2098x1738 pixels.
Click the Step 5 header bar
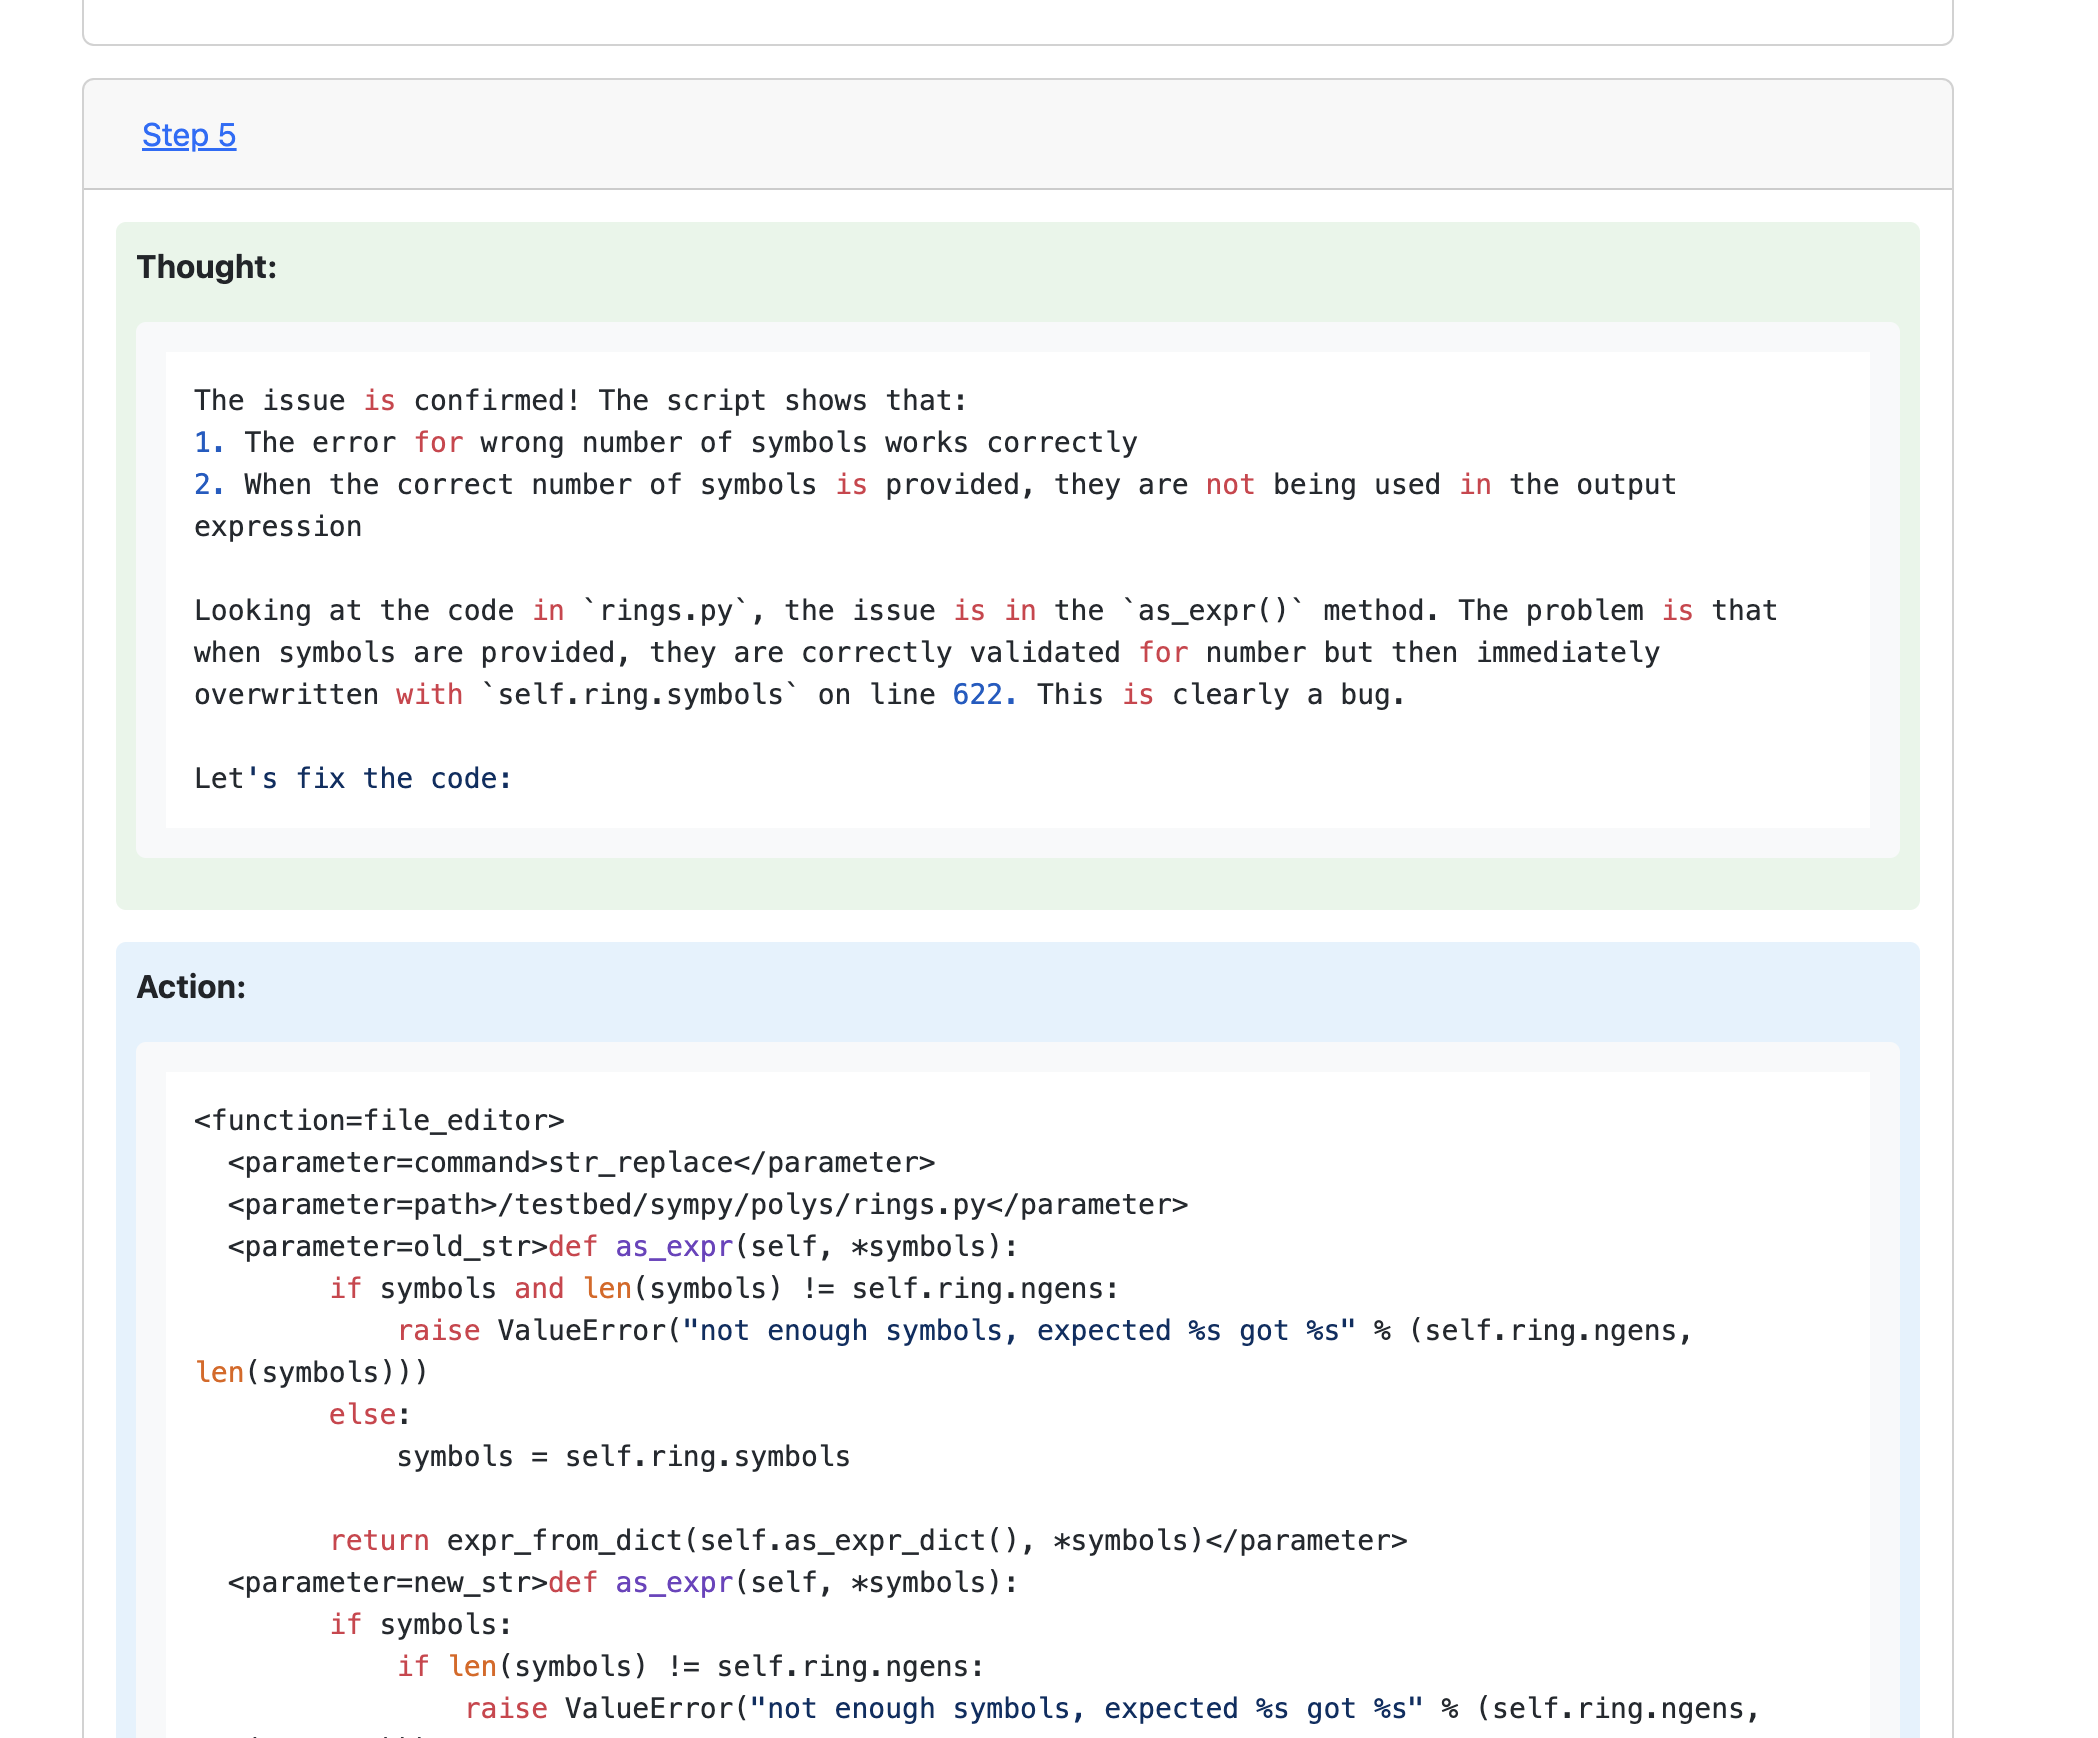1000,135
